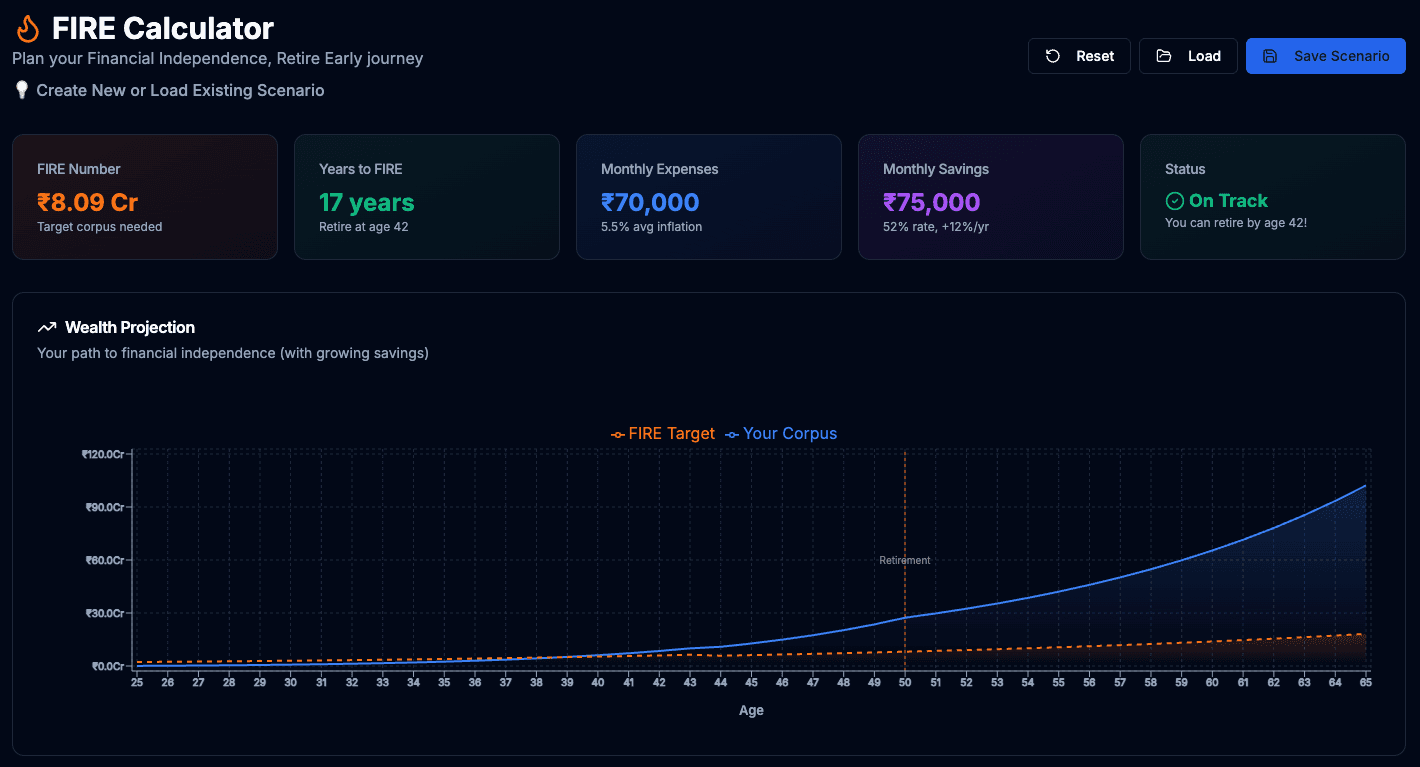Click the Reset circular arrow icon
This screenshot has width=1420, height=767.
[1053, 56]
